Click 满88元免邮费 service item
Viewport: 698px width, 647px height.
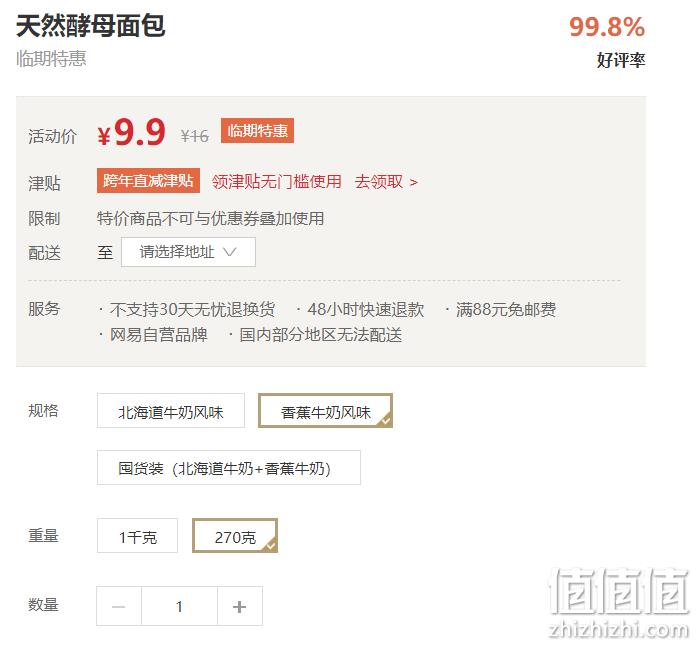(506, 309)
